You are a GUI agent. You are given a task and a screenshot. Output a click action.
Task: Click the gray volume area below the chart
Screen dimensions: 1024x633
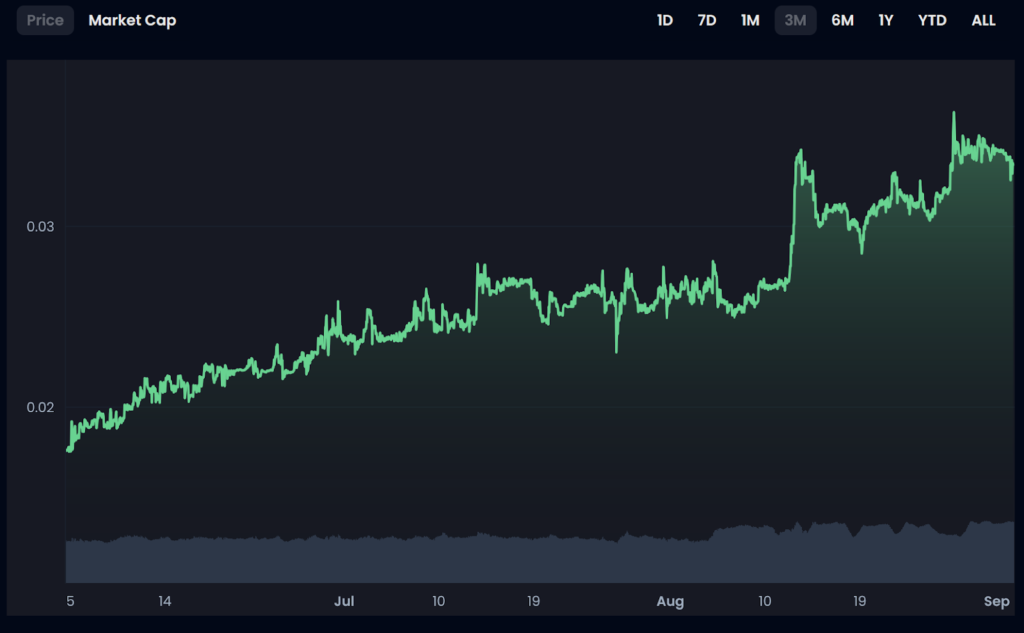(x=500, y=560)
